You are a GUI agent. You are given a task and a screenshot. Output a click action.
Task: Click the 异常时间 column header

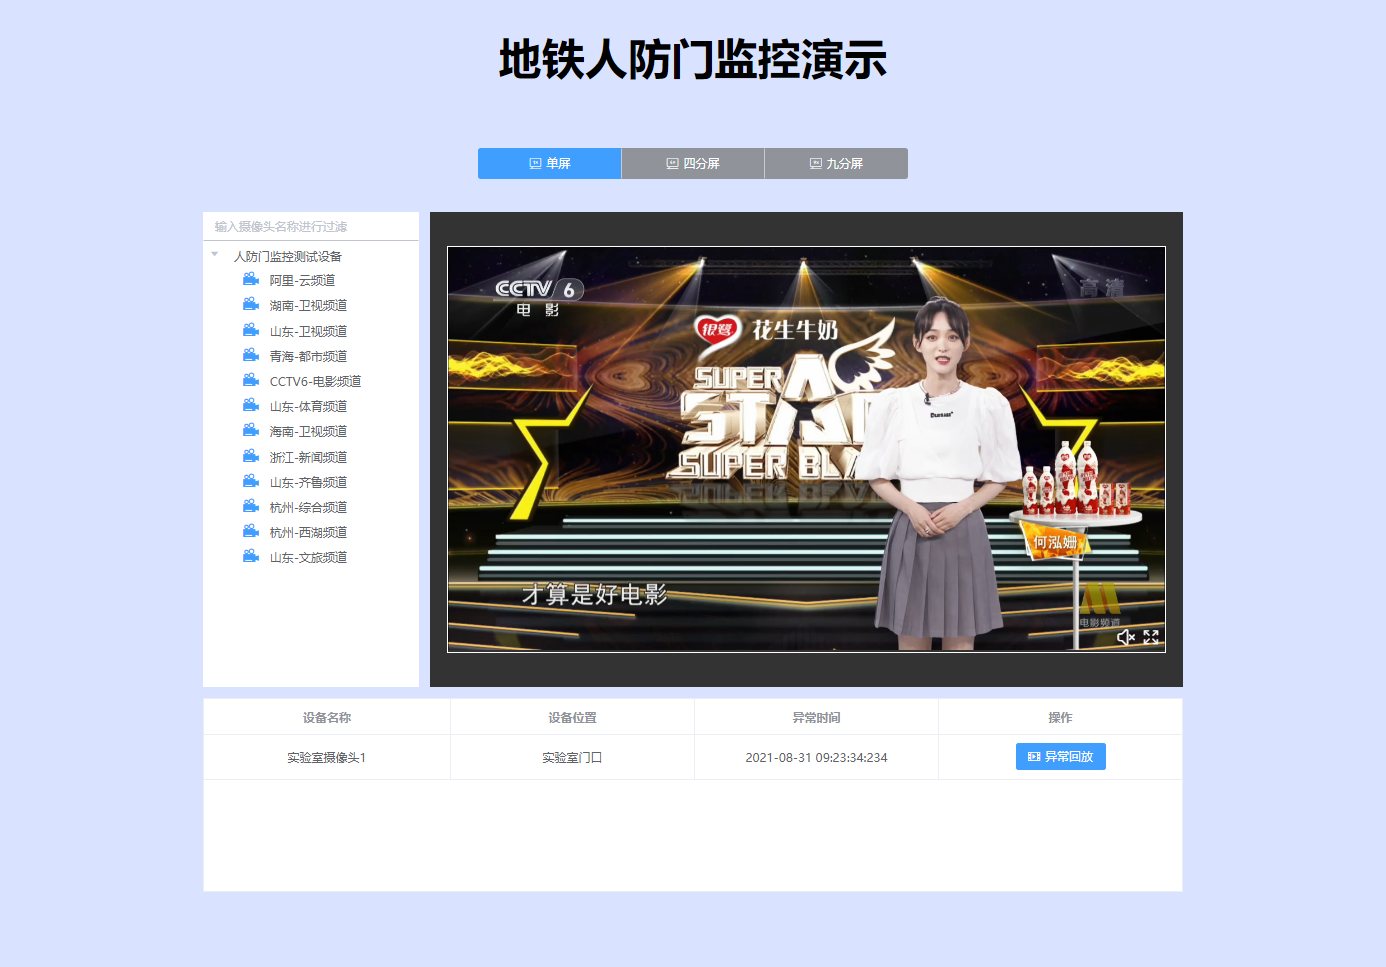[816, 718]
